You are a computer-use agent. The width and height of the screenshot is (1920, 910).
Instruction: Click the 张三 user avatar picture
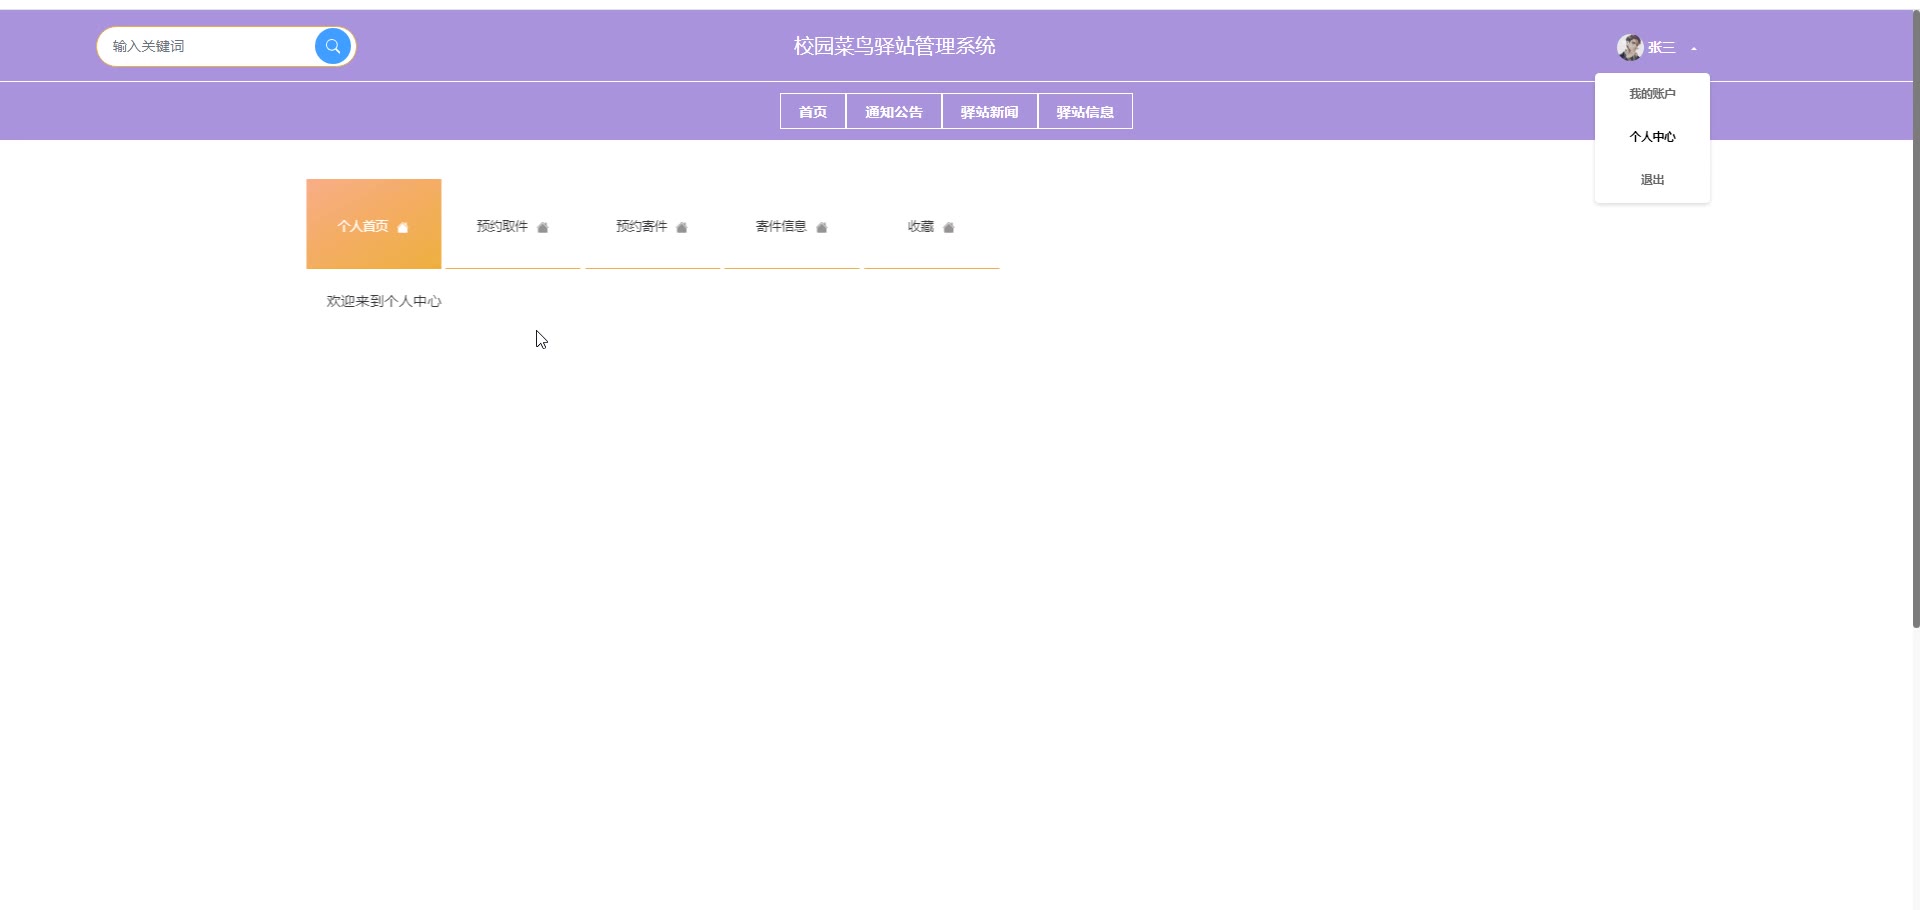point(1630,47)
